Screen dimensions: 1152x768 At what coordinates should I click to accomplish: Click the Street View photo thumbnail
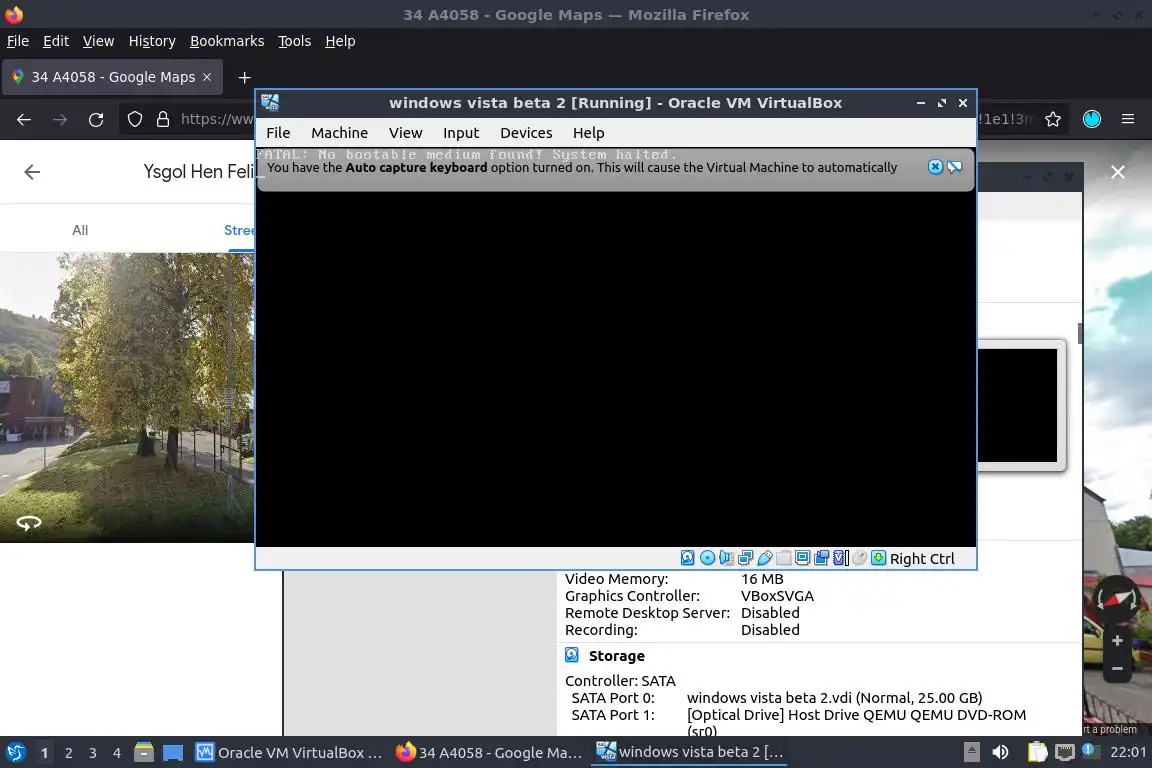pos(127,398)
